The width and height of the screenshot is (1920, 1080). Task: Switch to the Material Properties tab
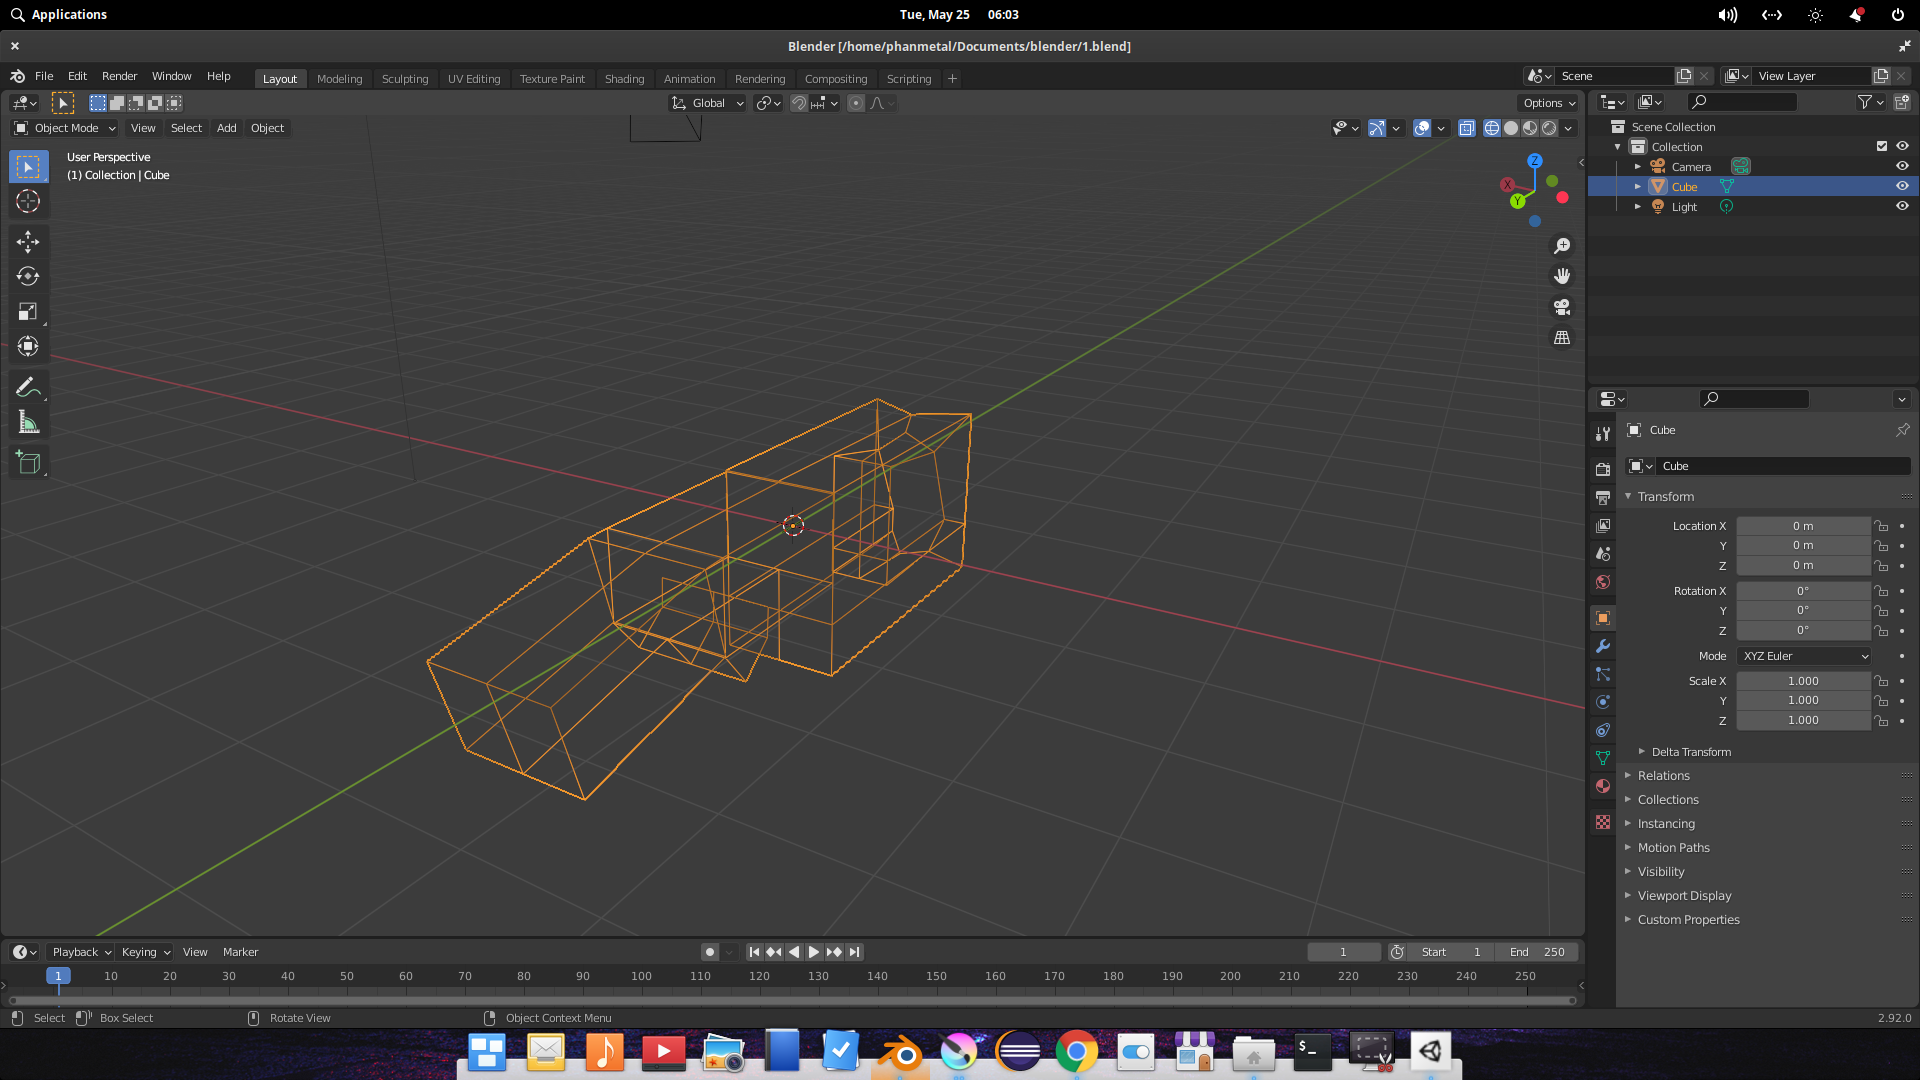[1602, 786]
